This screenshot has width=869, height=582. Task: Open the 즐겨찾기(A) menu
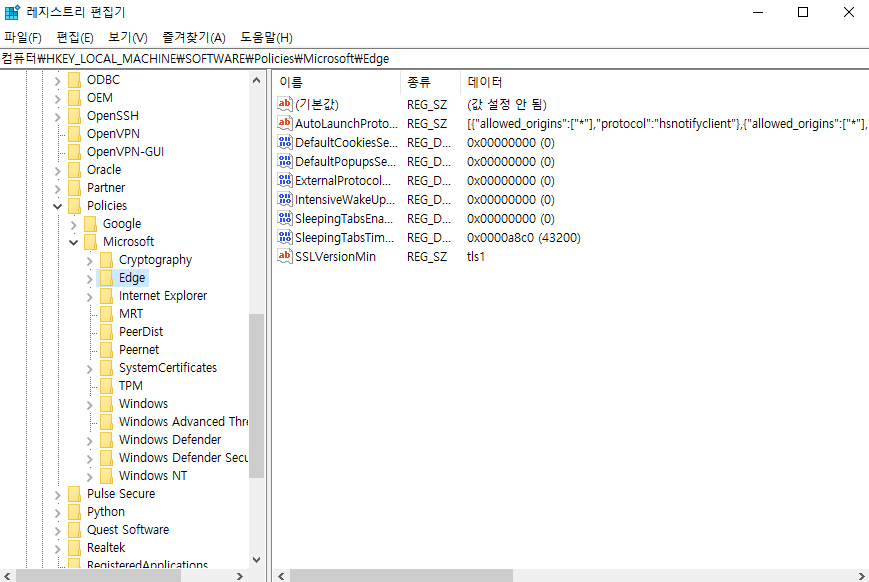coord(193,37)
